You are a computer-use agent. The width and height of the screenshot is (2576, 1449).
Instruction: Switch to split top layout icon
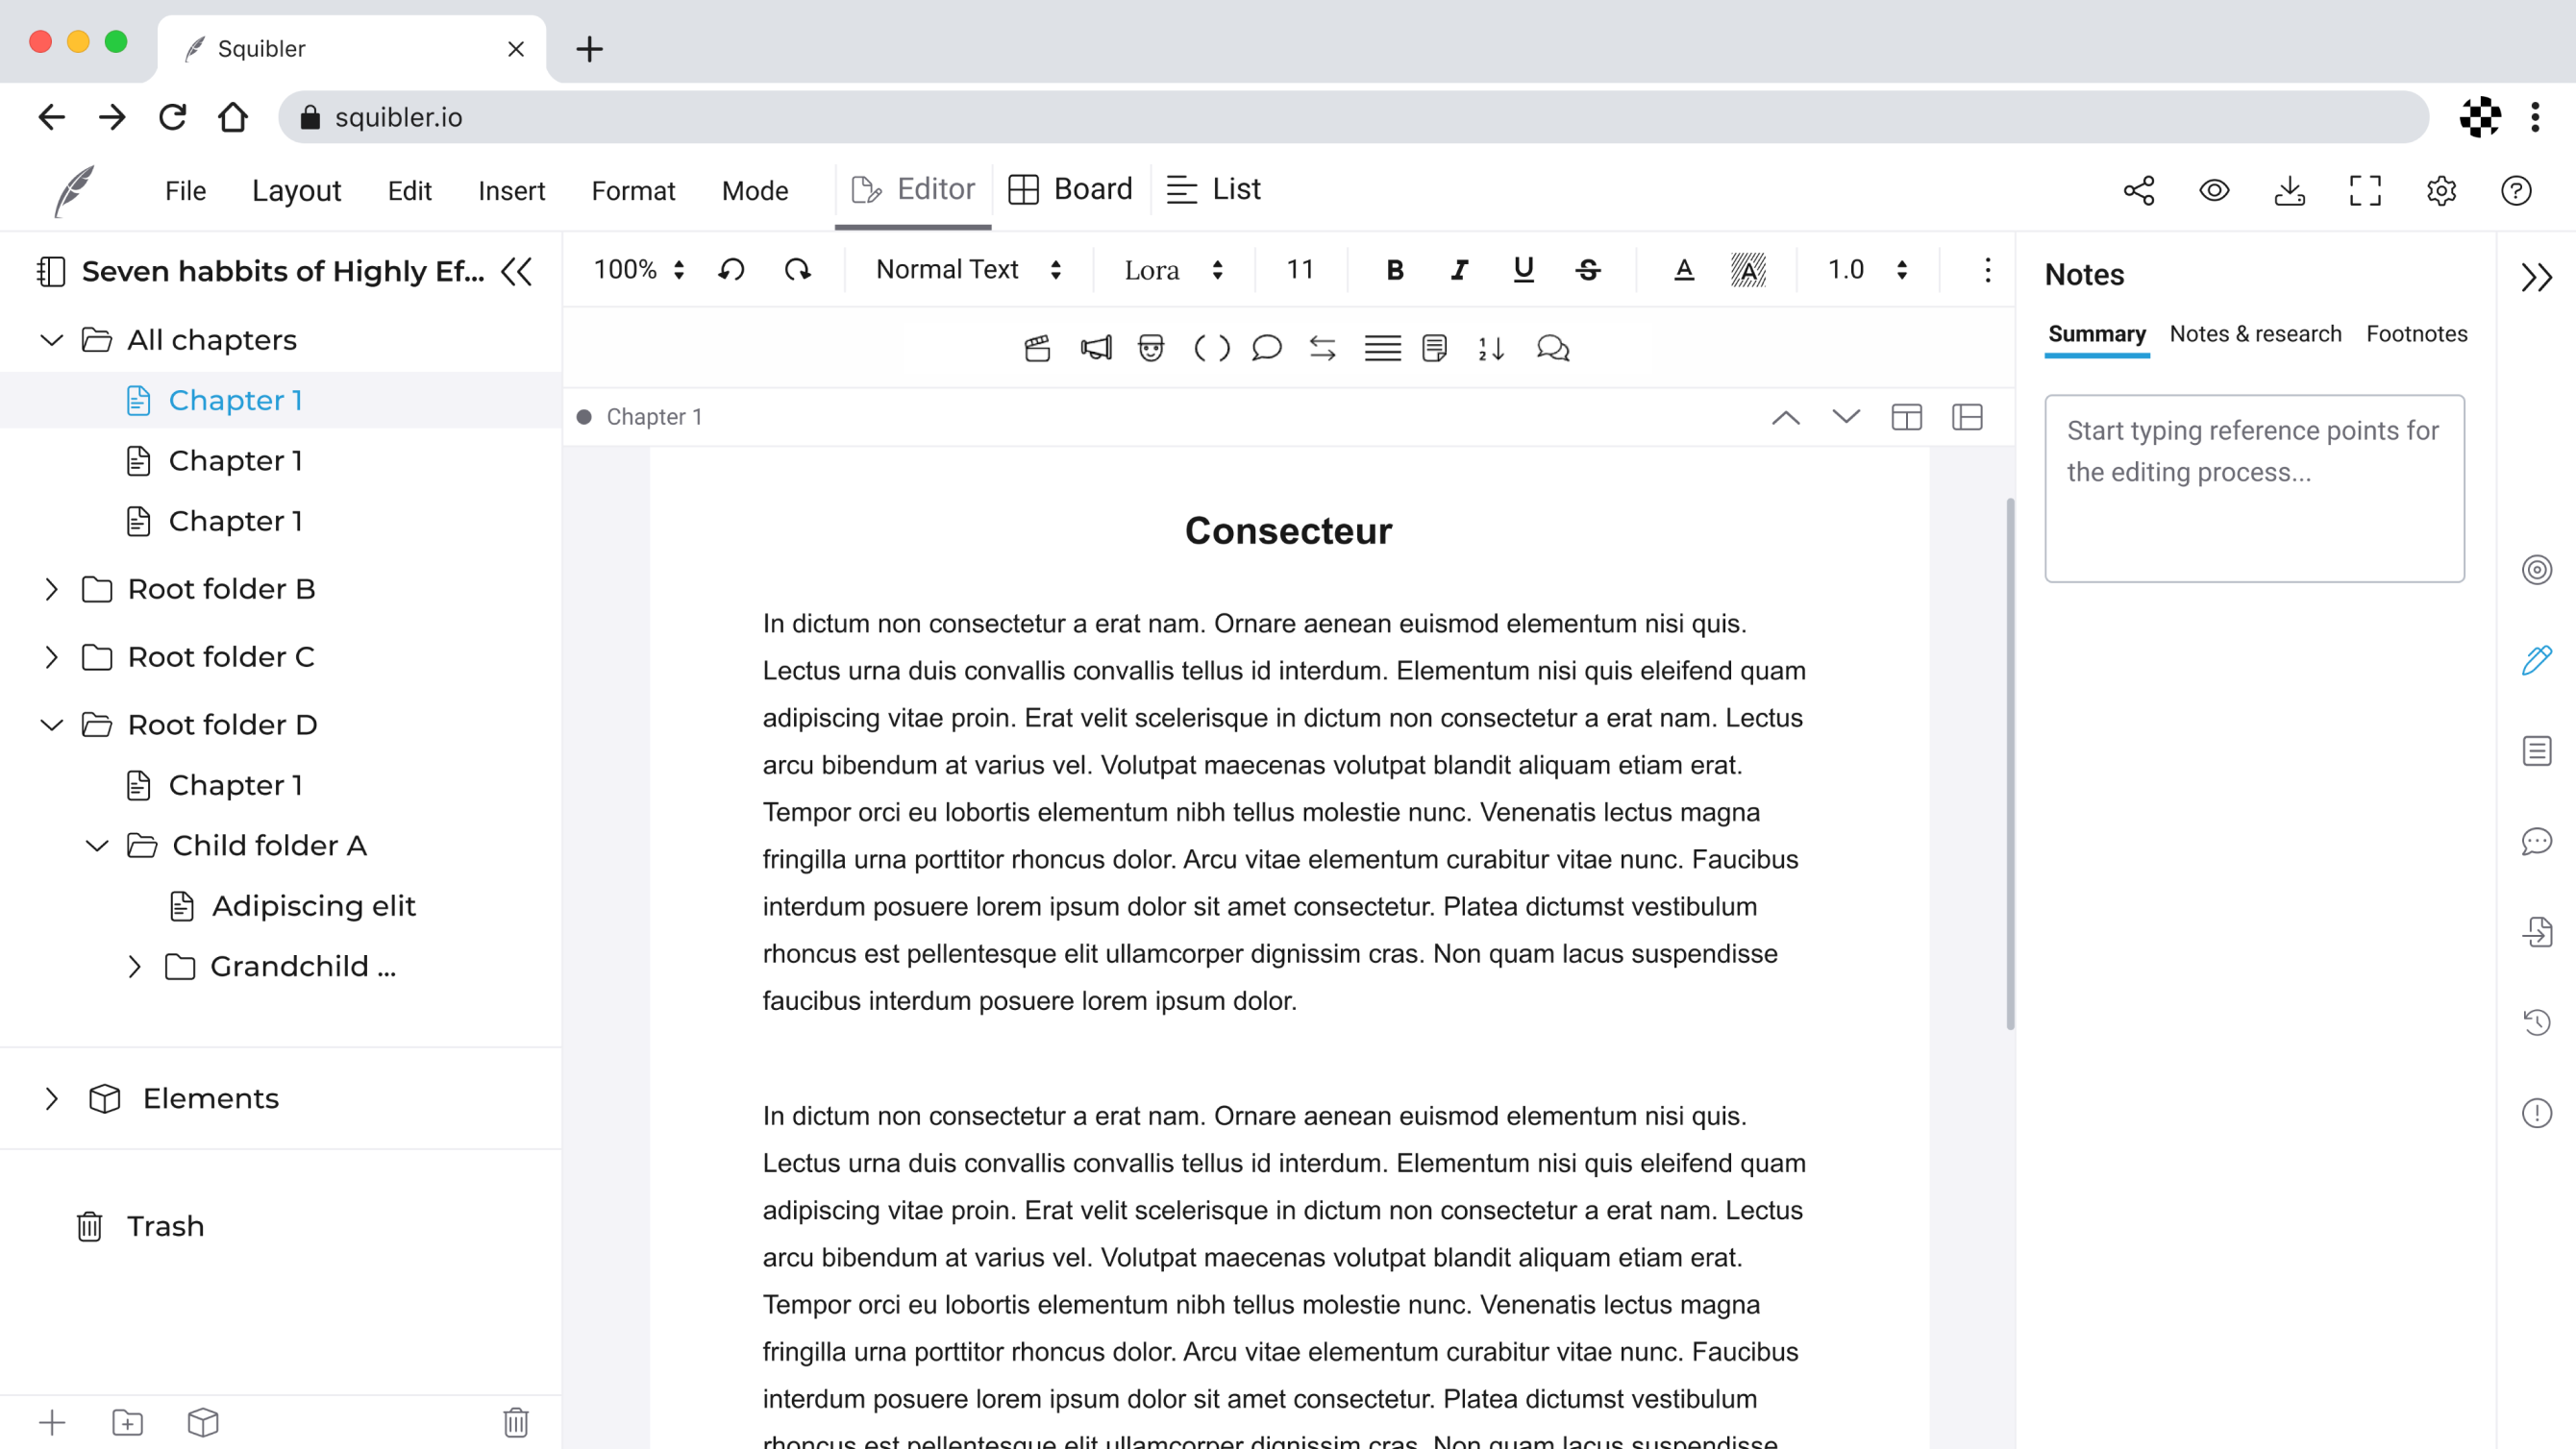tap(1907, 417)
